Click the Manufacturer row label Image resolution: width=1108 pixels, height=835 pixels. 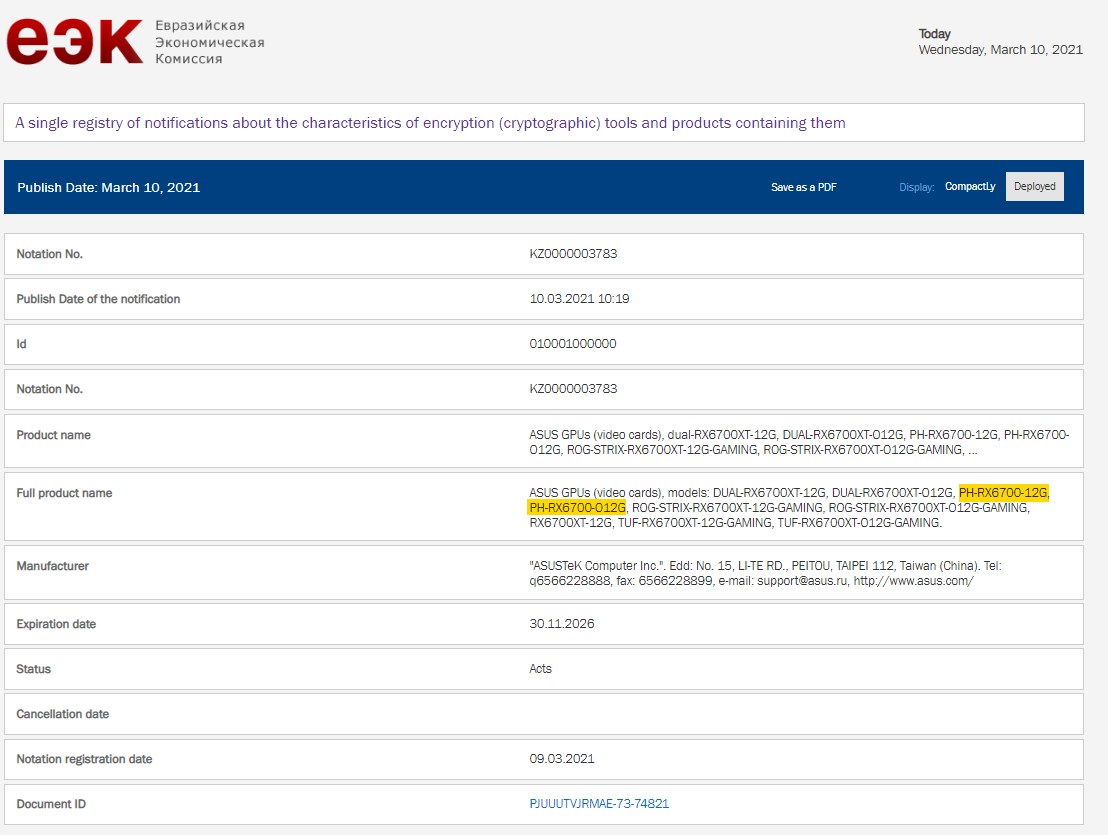pos(53,566)
